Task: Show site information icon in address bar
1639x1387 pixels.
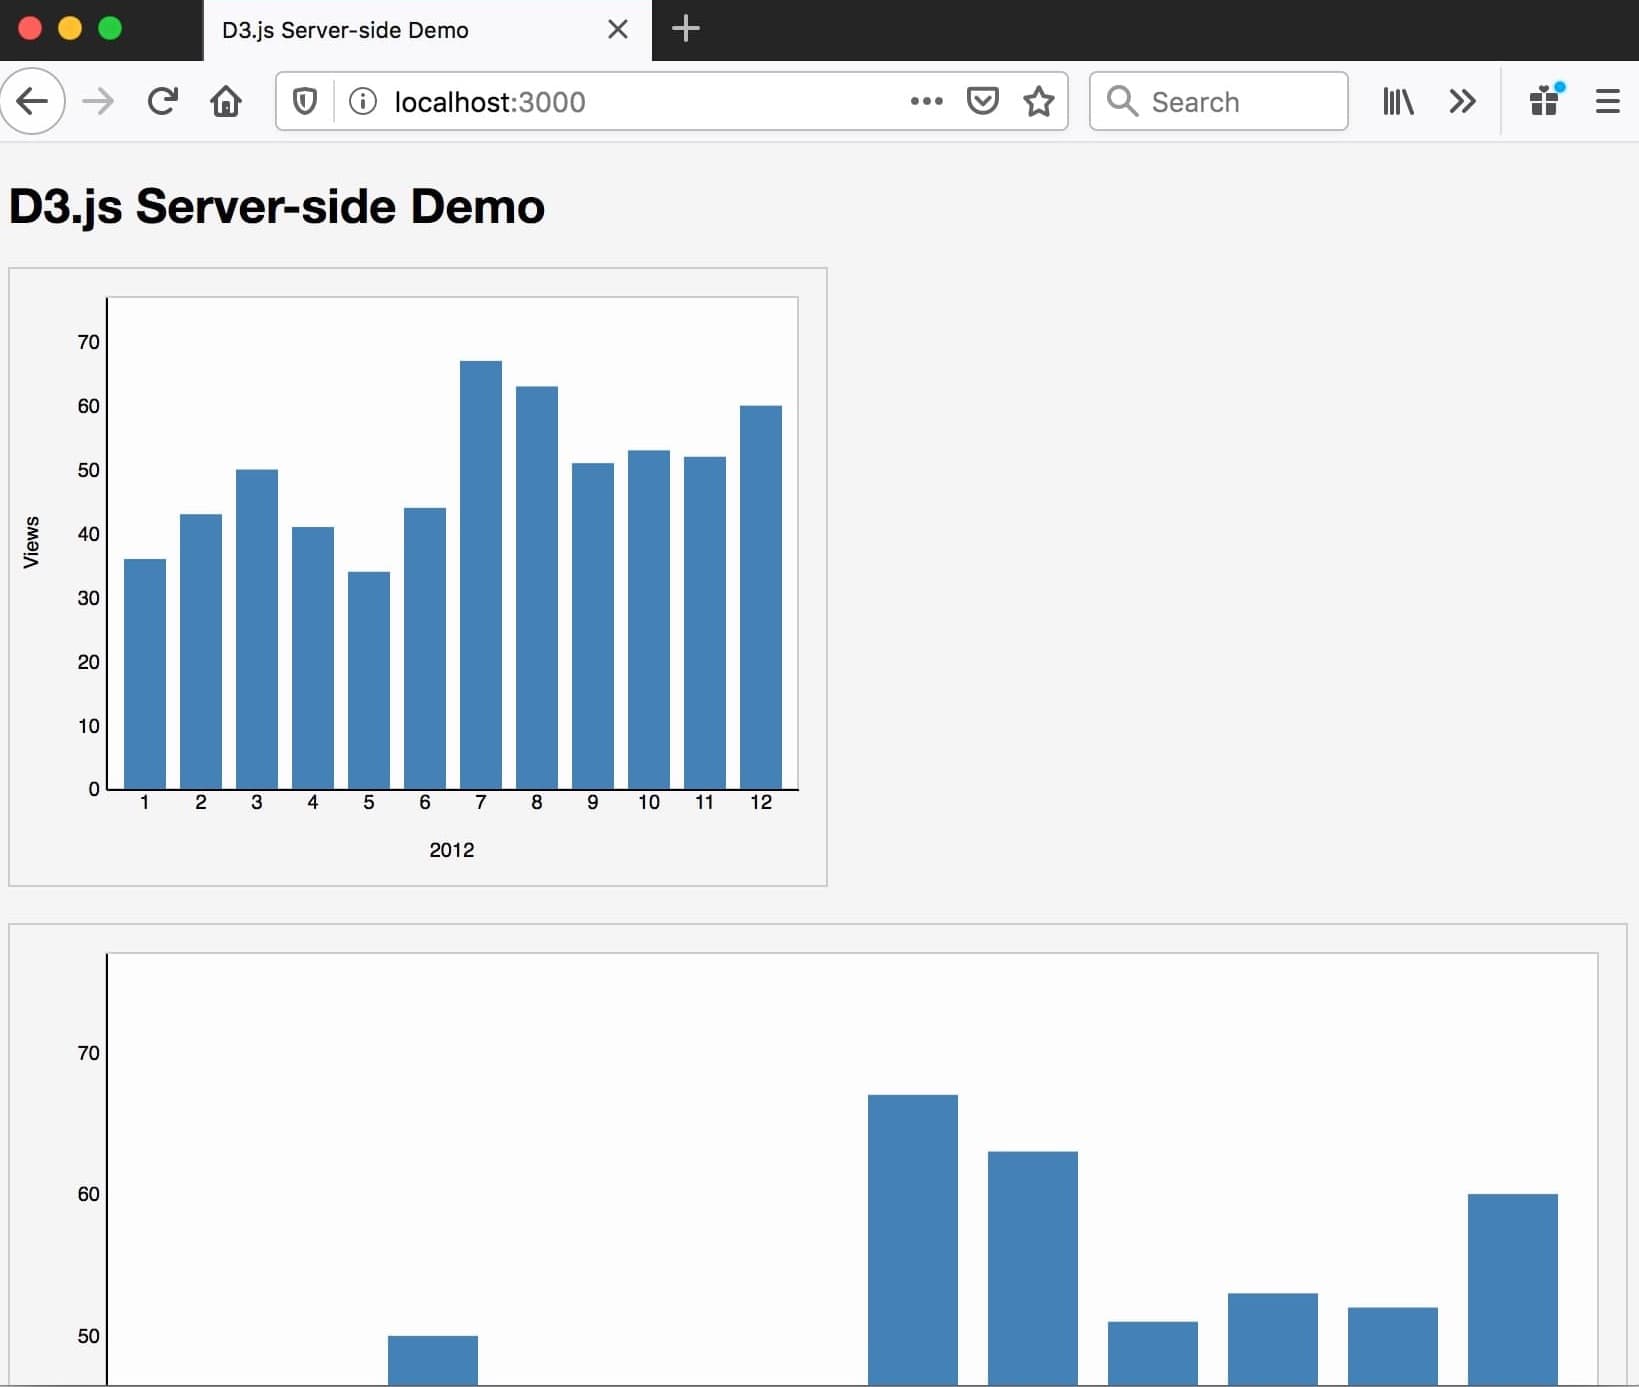Action: pos(362,101)
